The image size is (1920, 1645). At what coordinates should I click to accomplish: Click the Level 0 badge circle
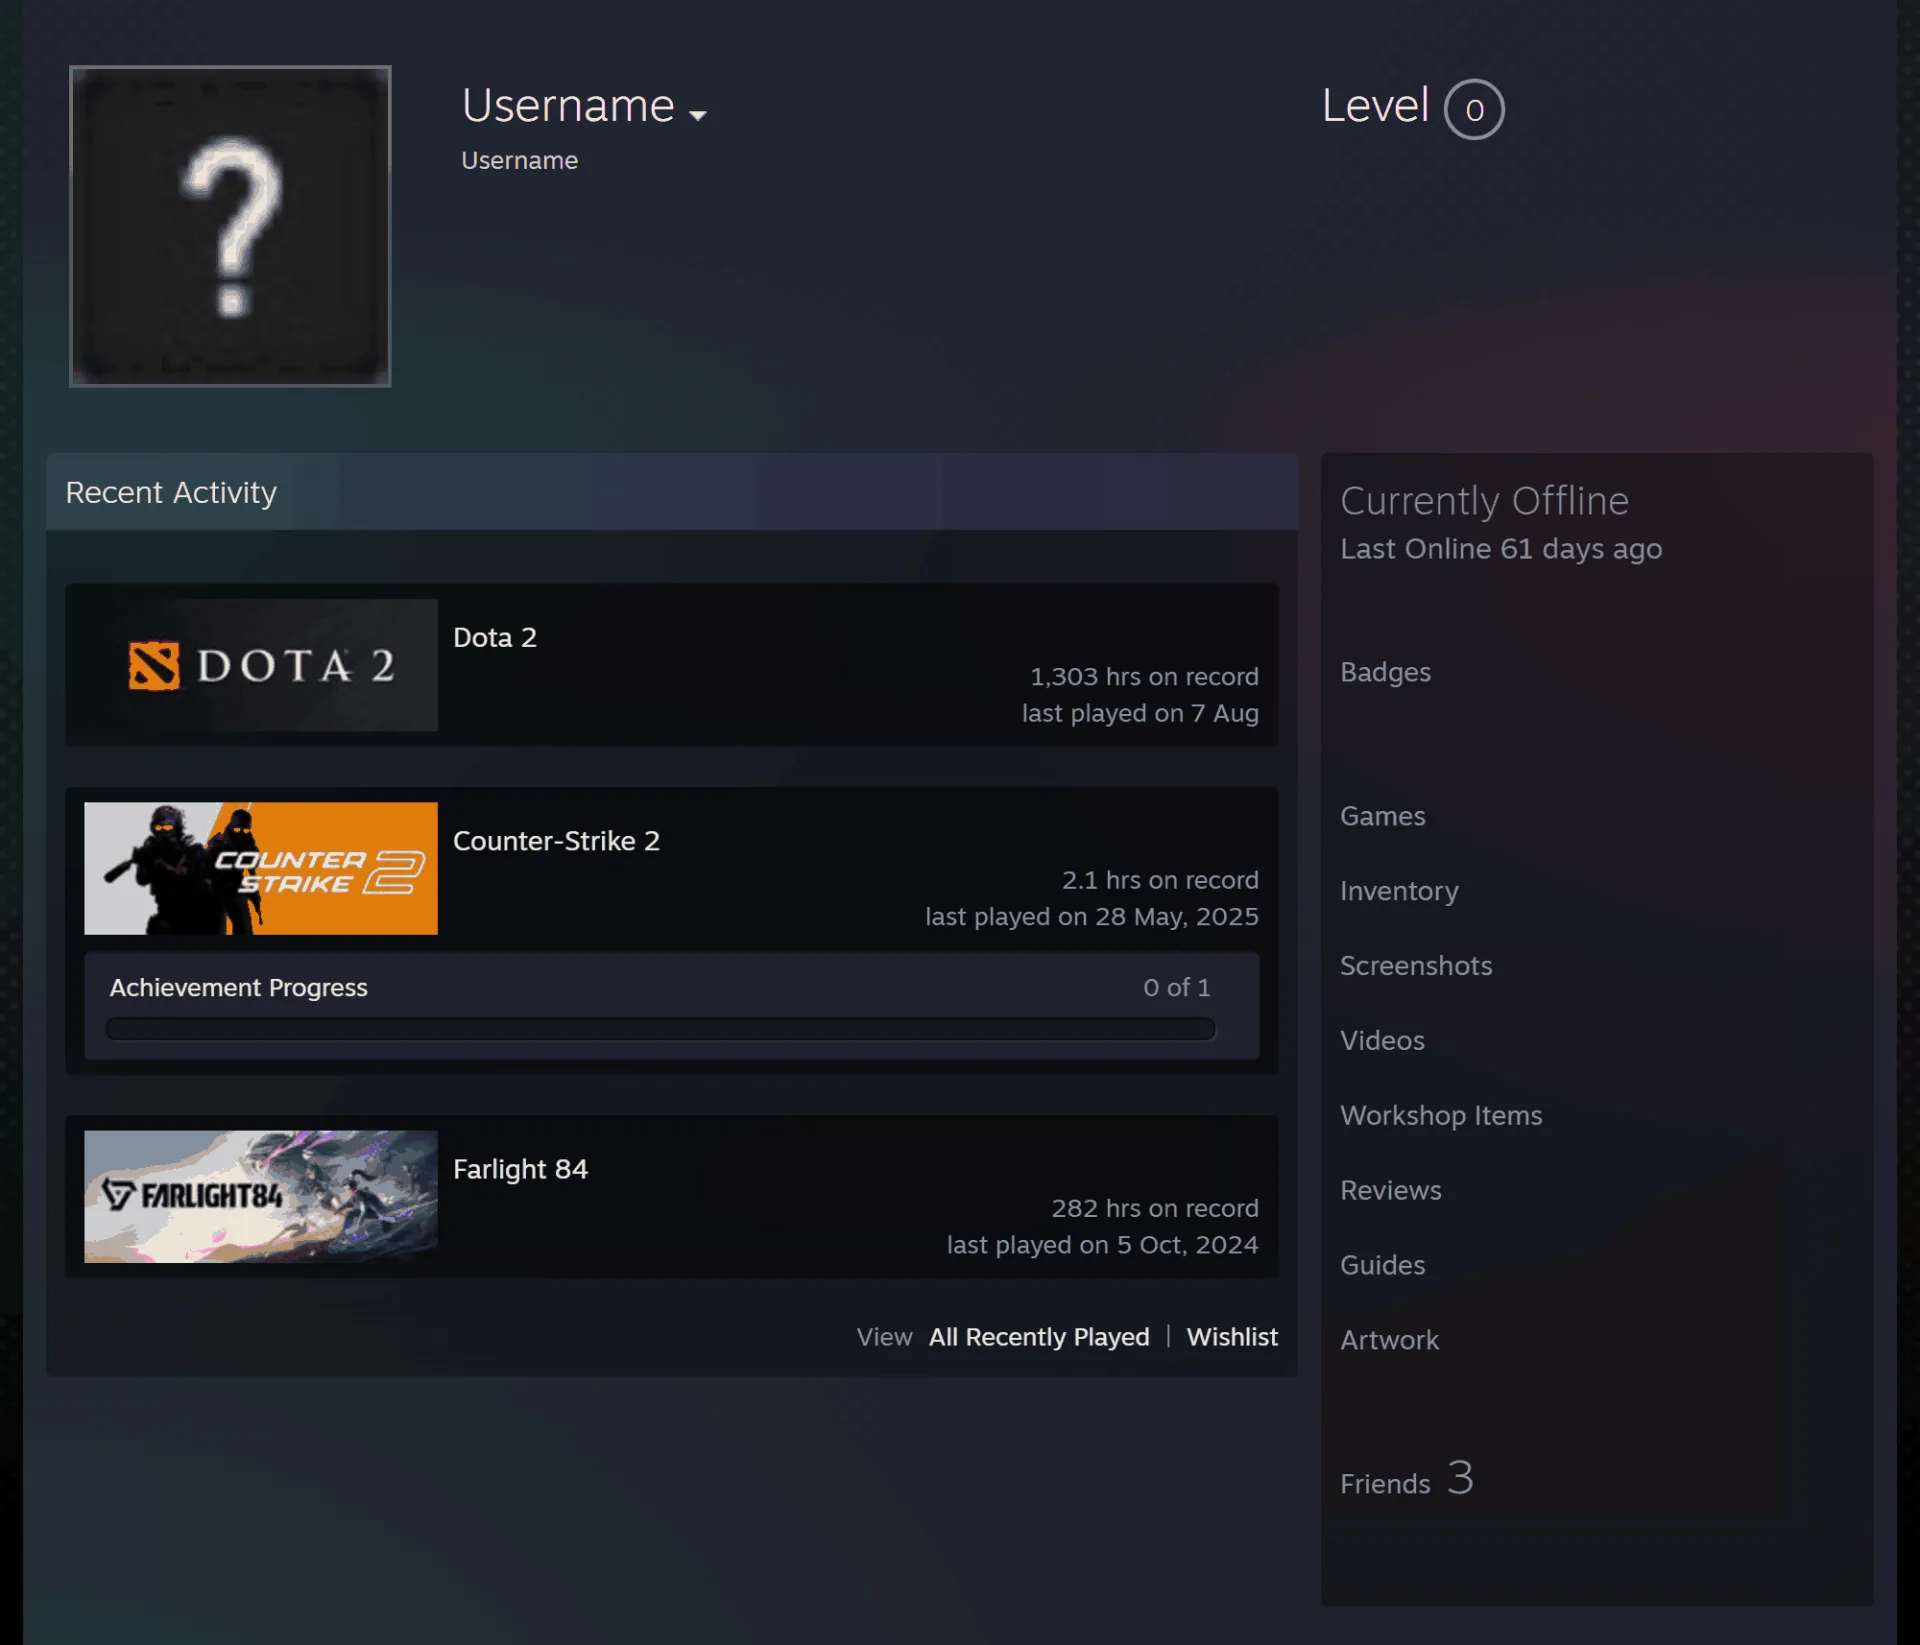click(1474, 109)
